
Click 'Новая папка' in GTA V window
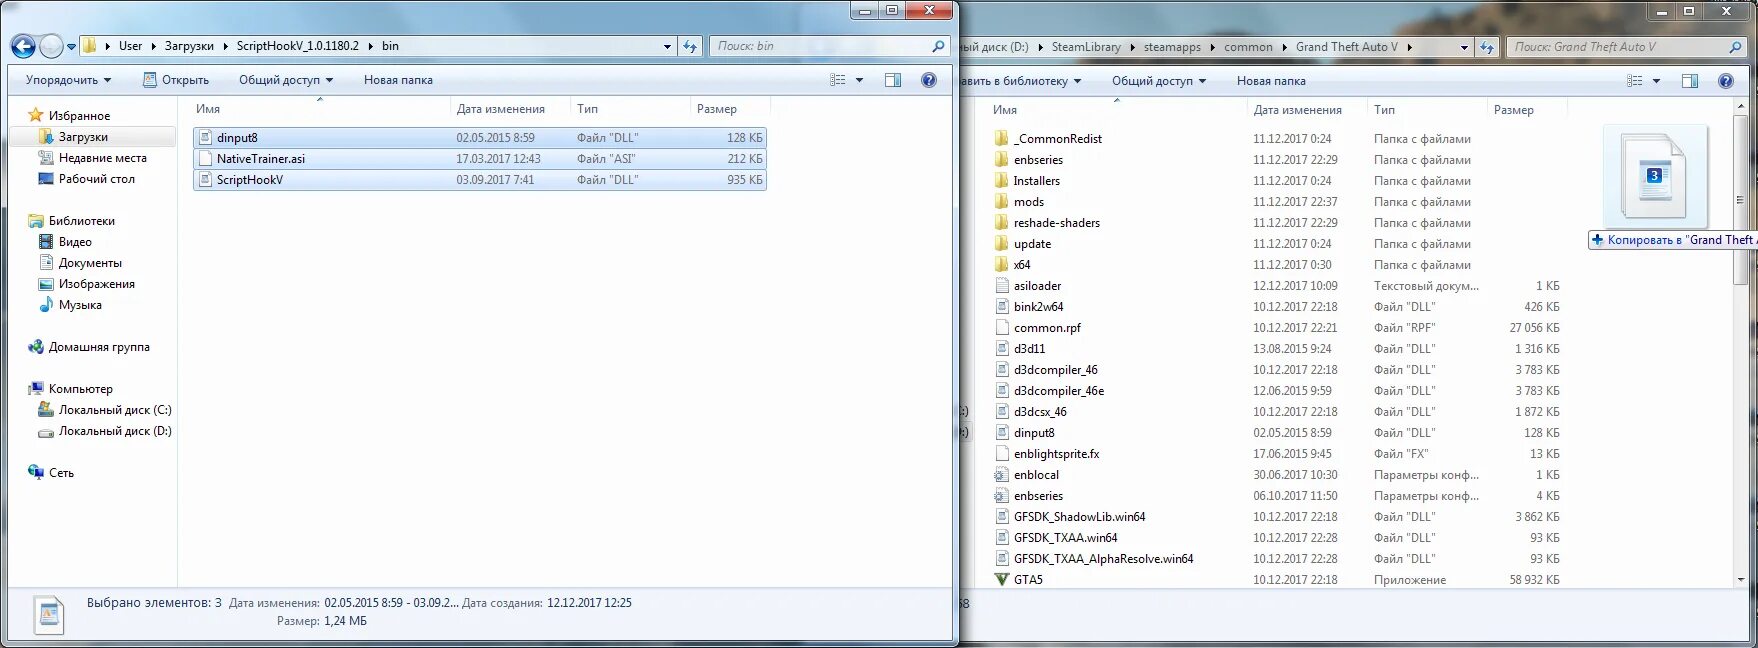coord(1271,81)
